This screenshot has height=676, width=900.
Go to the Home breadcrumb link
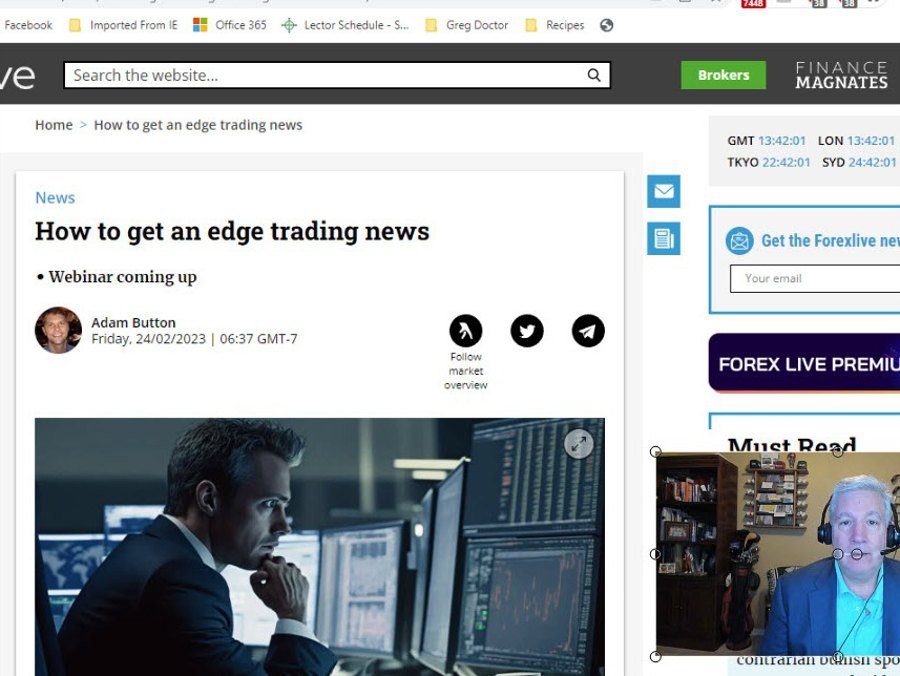tap(54, 125)
